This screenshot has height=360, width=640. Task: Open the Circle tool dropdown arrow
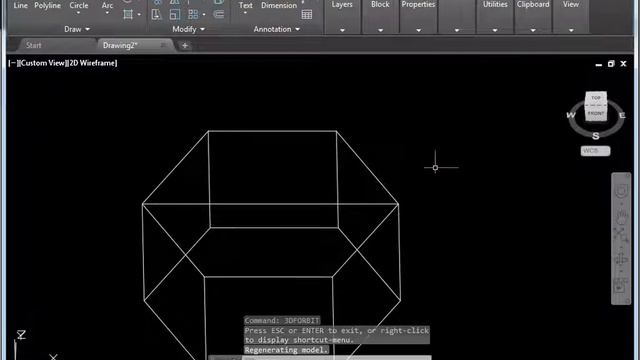[78, 13]
